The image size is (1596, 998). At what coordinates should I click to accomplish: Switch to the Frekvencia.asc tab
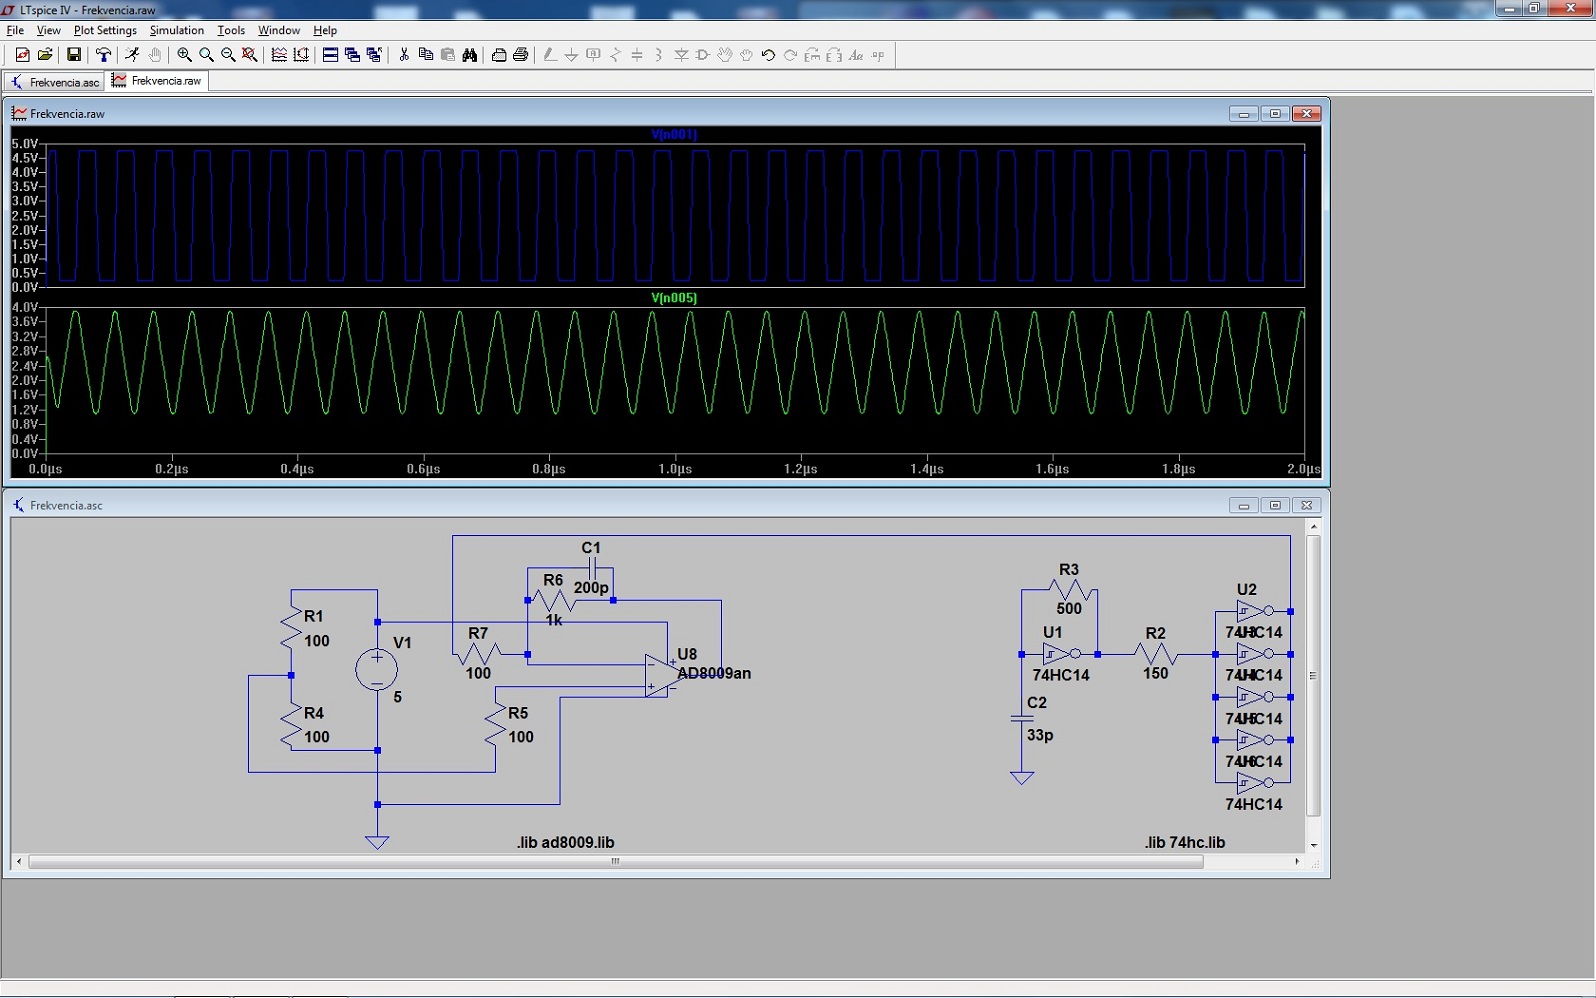[x=55, y=82]
